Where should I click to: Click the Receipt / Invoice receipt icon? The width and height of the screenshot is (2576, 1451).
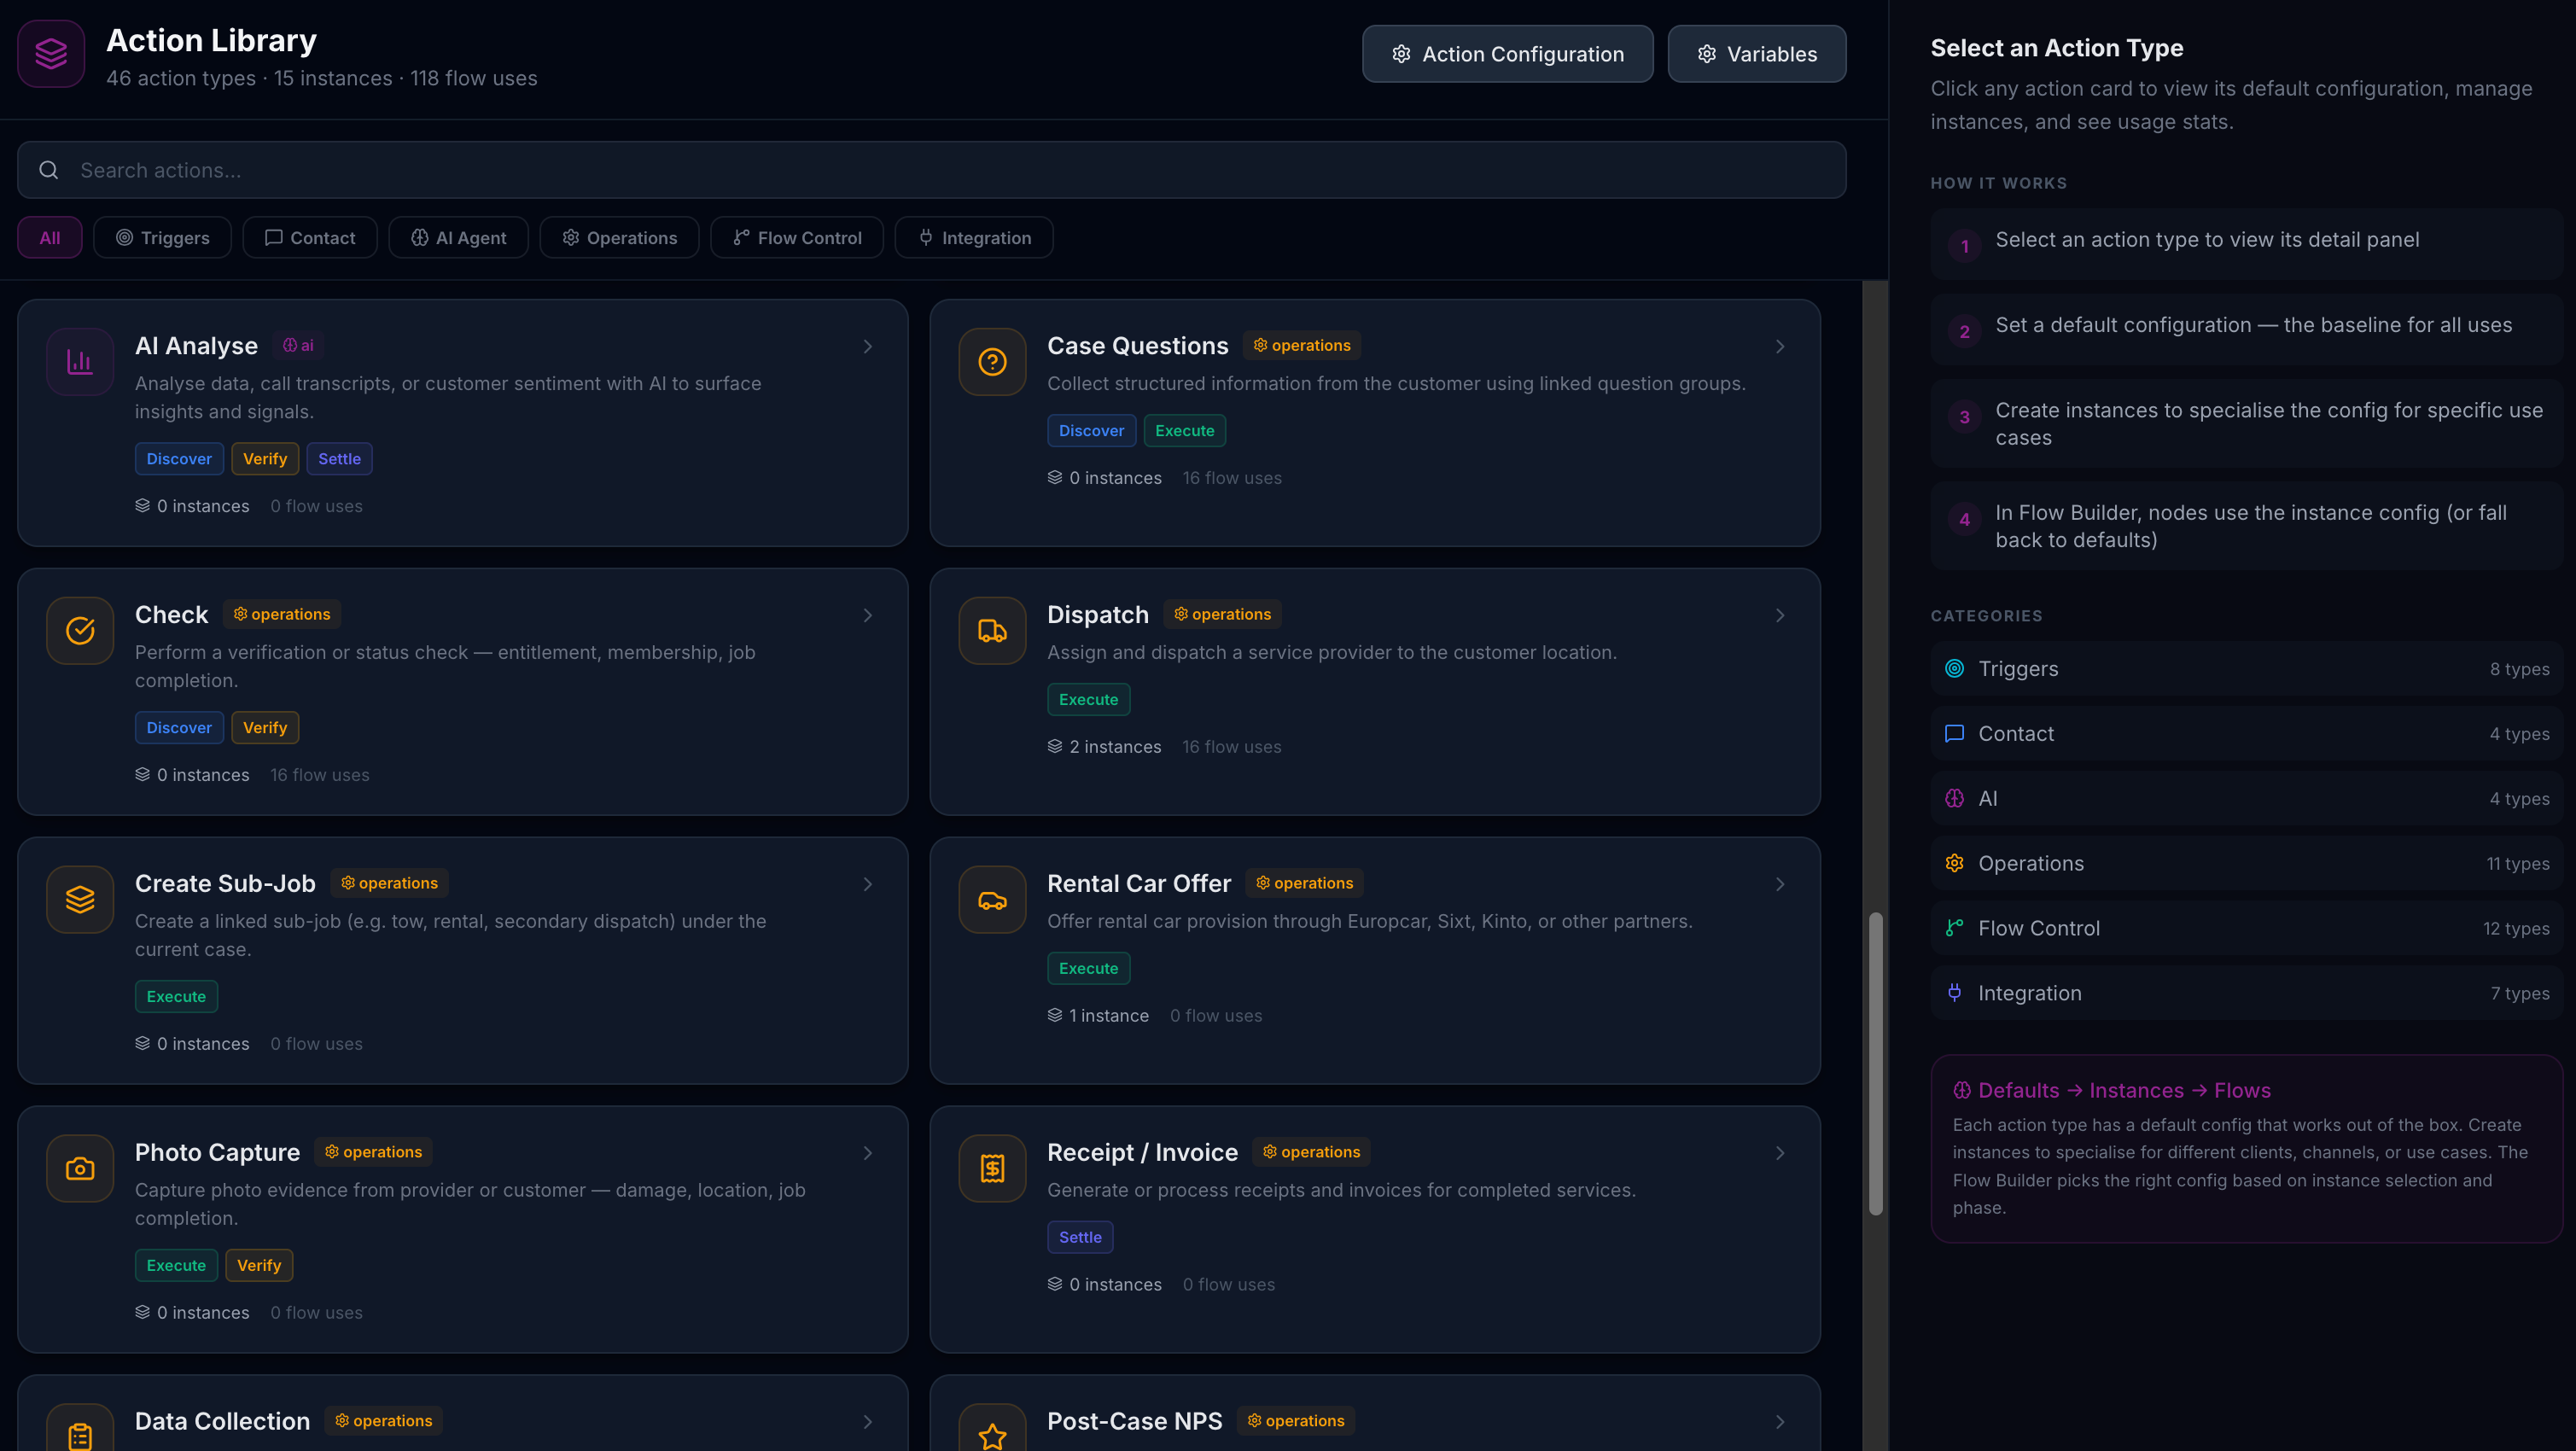click(992, 1169)
